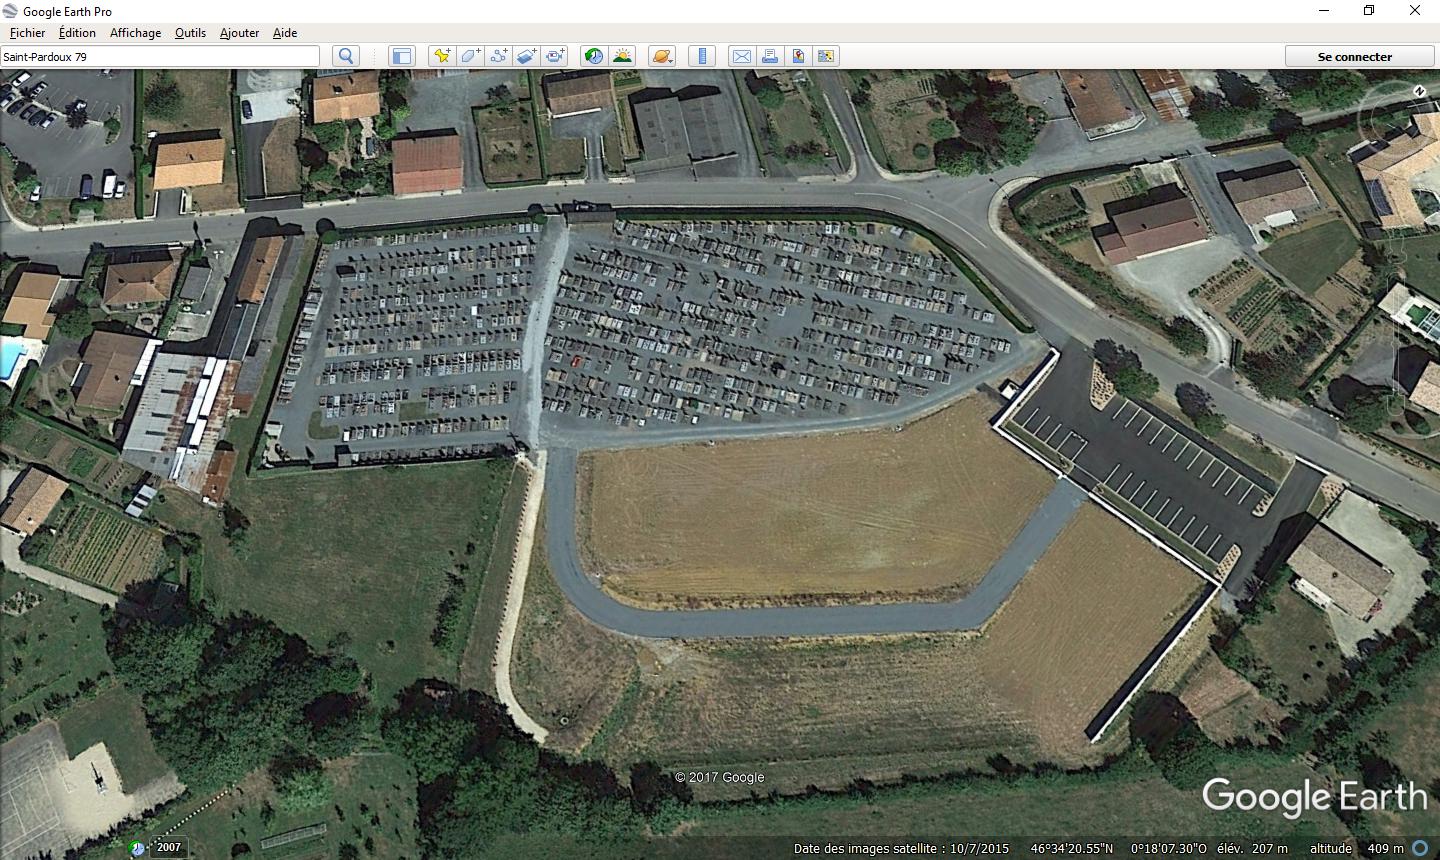Toggle historical imagery clock button
The height and width of the screenshot is (860, 1440).
tap(594, 56)
